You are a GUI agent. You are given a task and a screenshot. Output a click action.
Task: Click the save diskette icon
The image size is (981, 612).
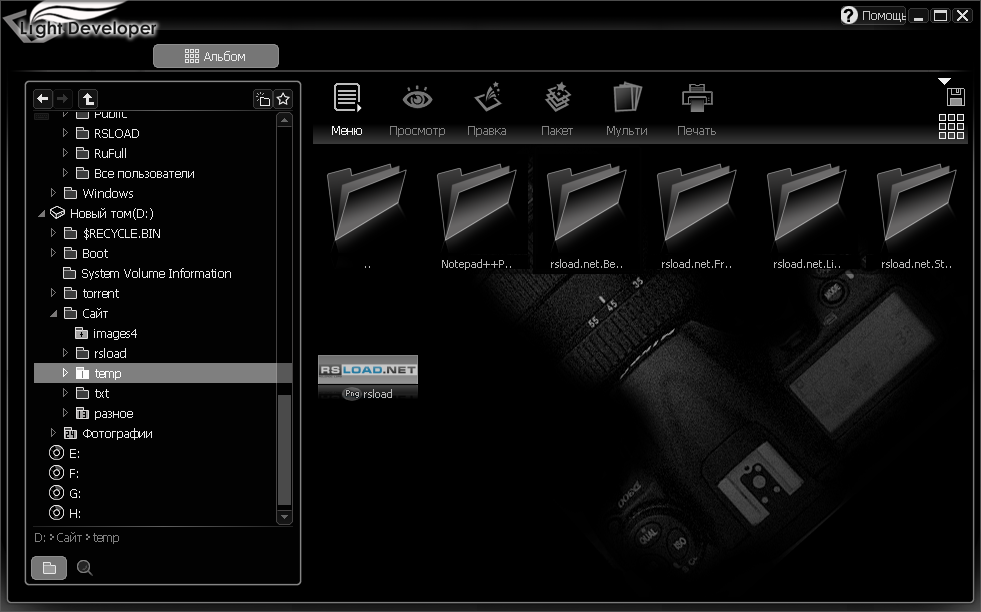click(x=954, y=96)
